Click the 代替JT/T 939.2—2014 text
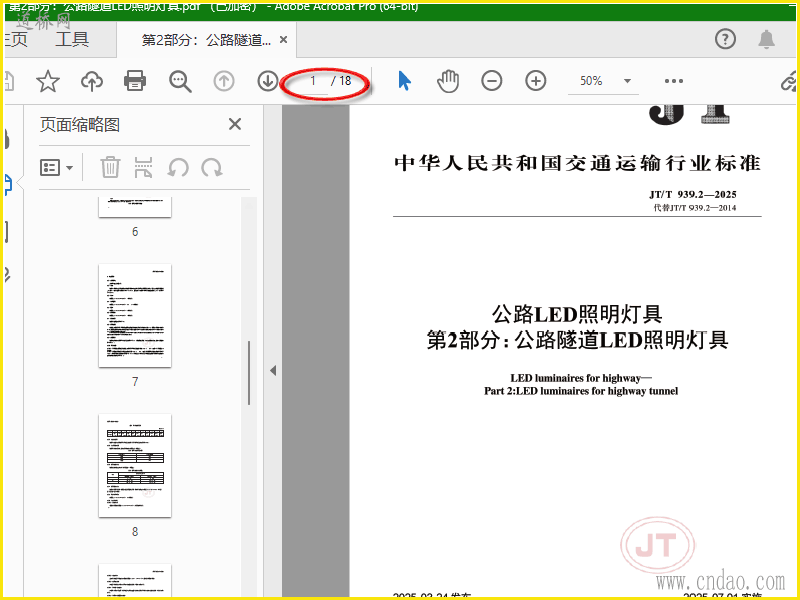This screenshot has height=600, width=800. [695, 208]
